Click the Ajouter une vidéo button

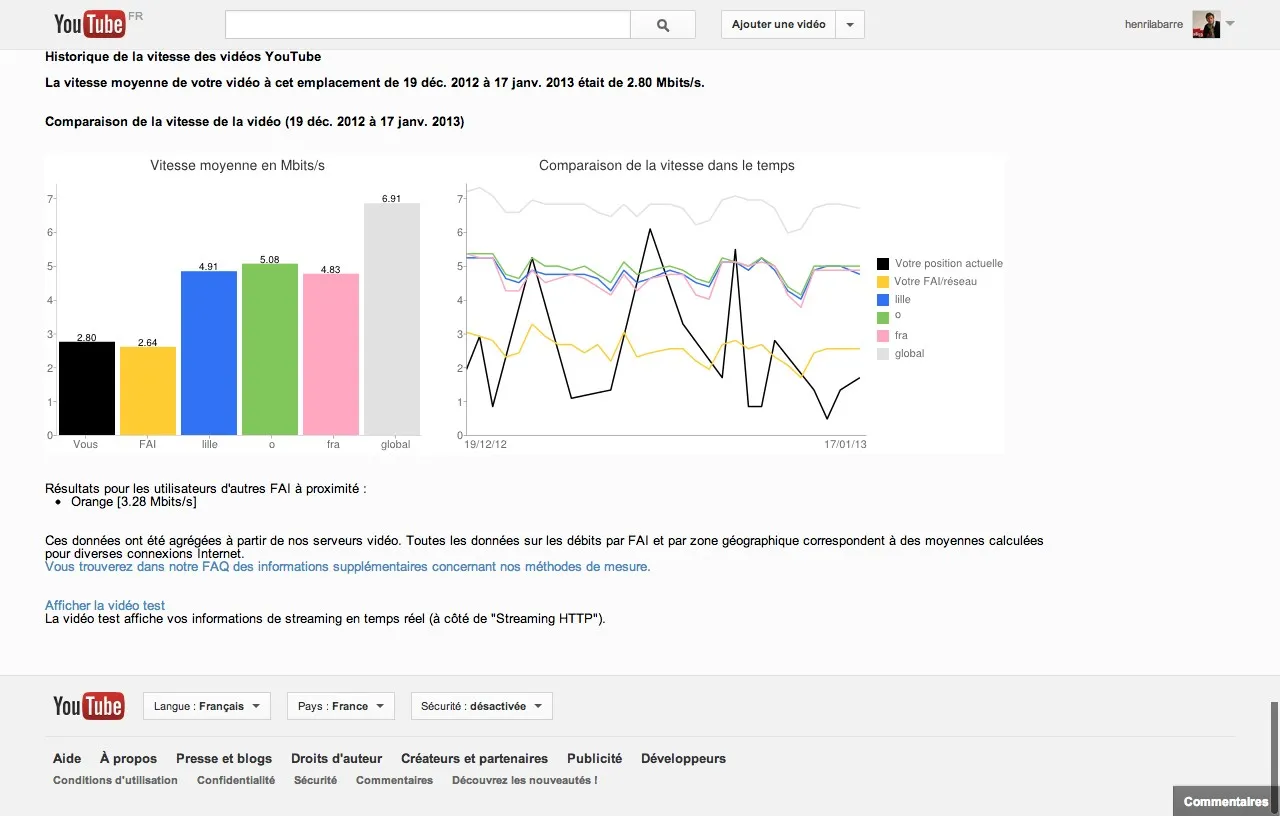(x=778, y=25)
